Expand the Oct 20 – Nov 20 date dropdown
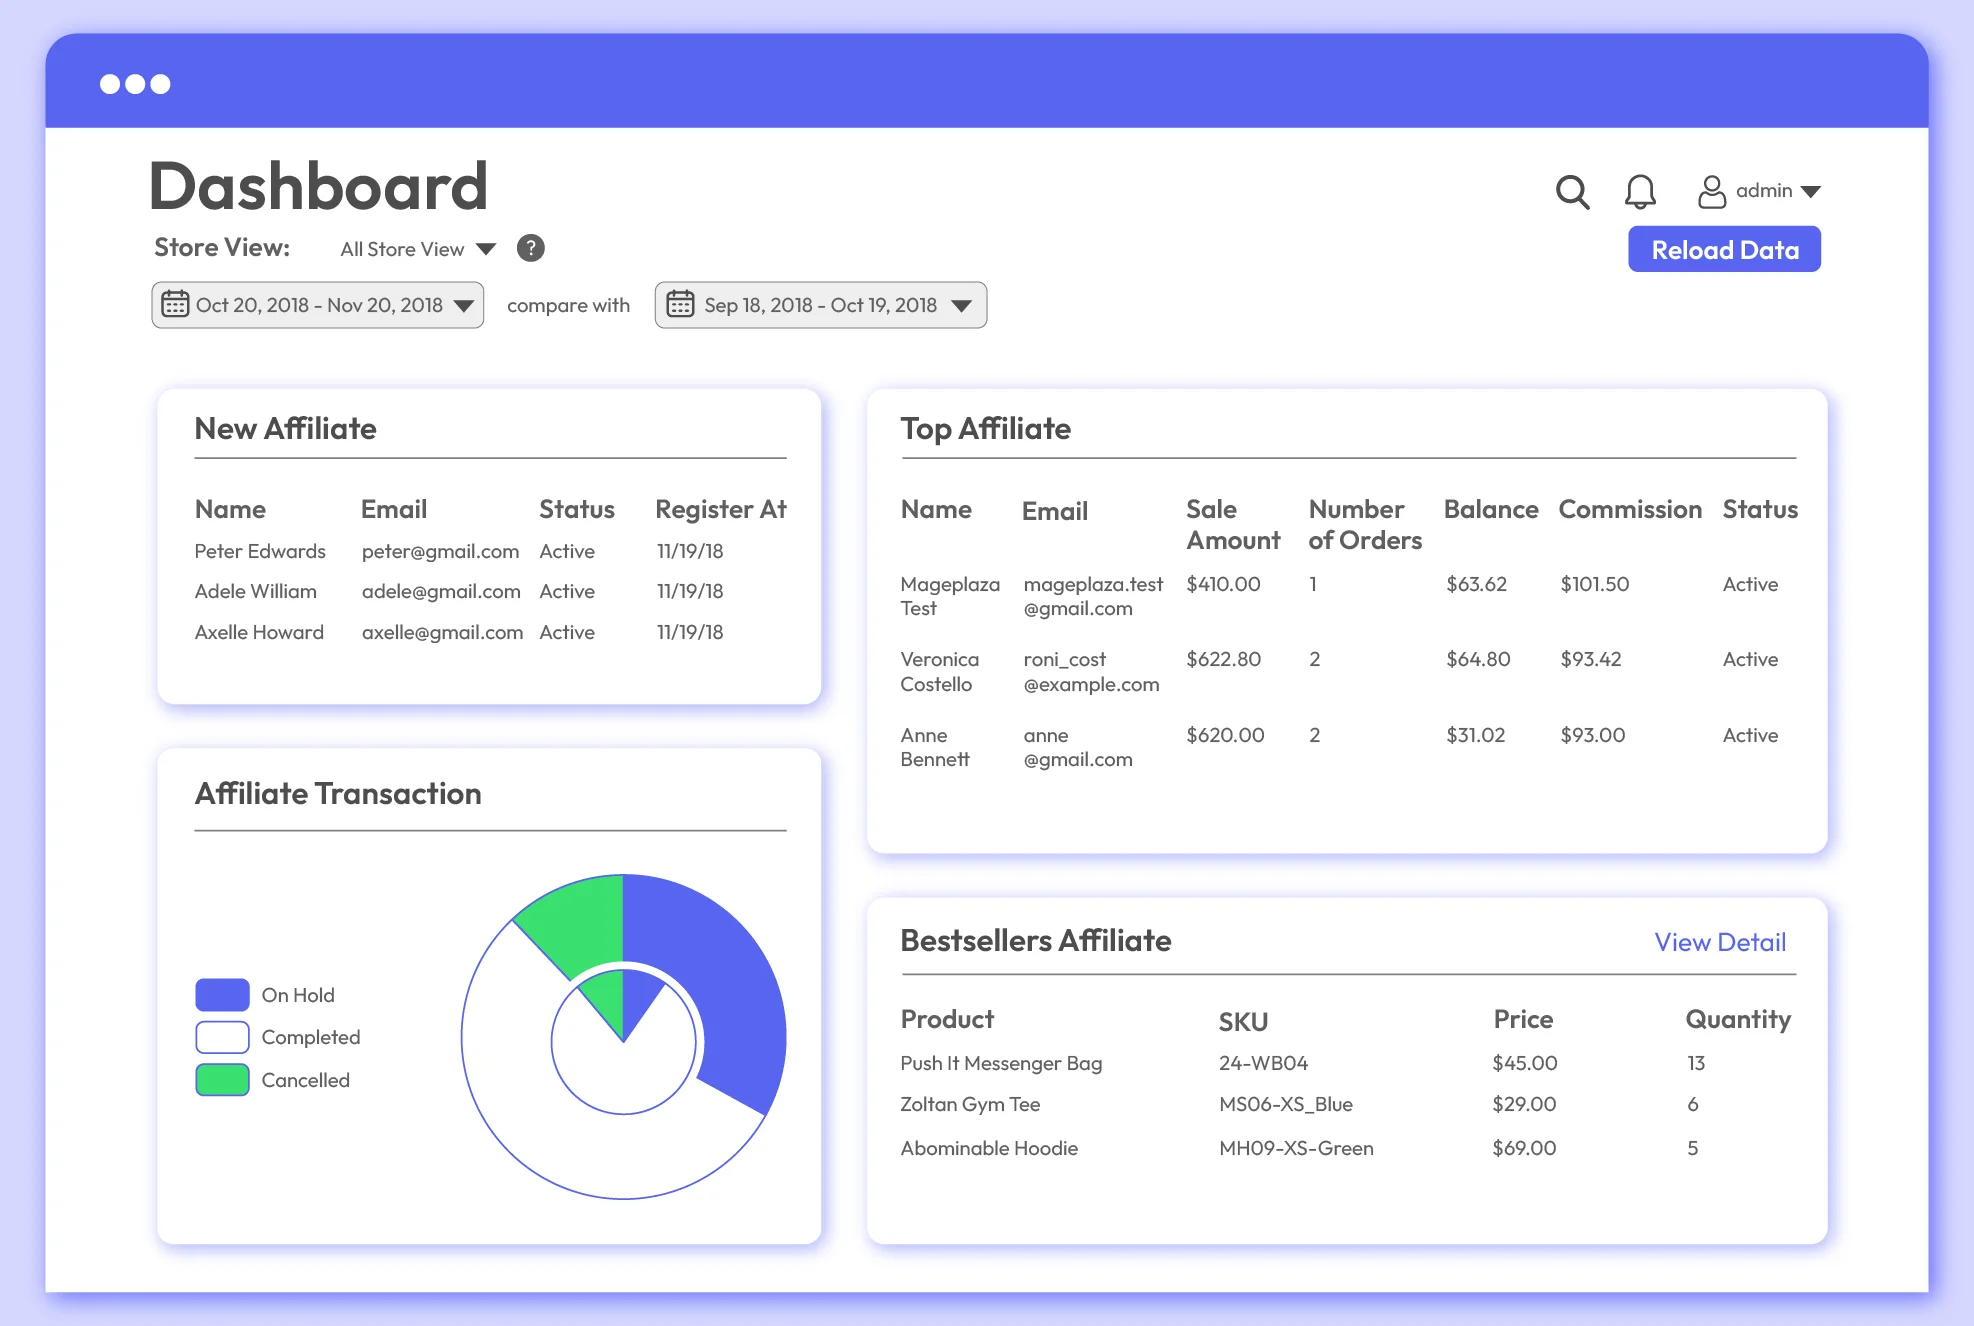This screenshot has height=1326, width=1974. click(463, 305)
